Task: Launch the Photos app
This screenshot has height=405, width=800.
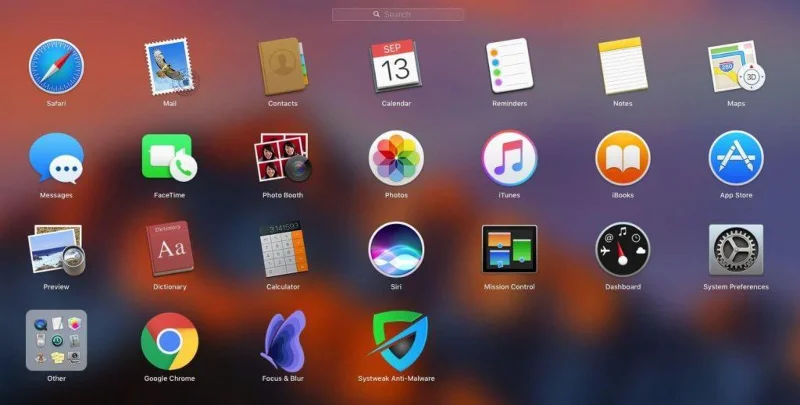Action: tap(396, 158)
